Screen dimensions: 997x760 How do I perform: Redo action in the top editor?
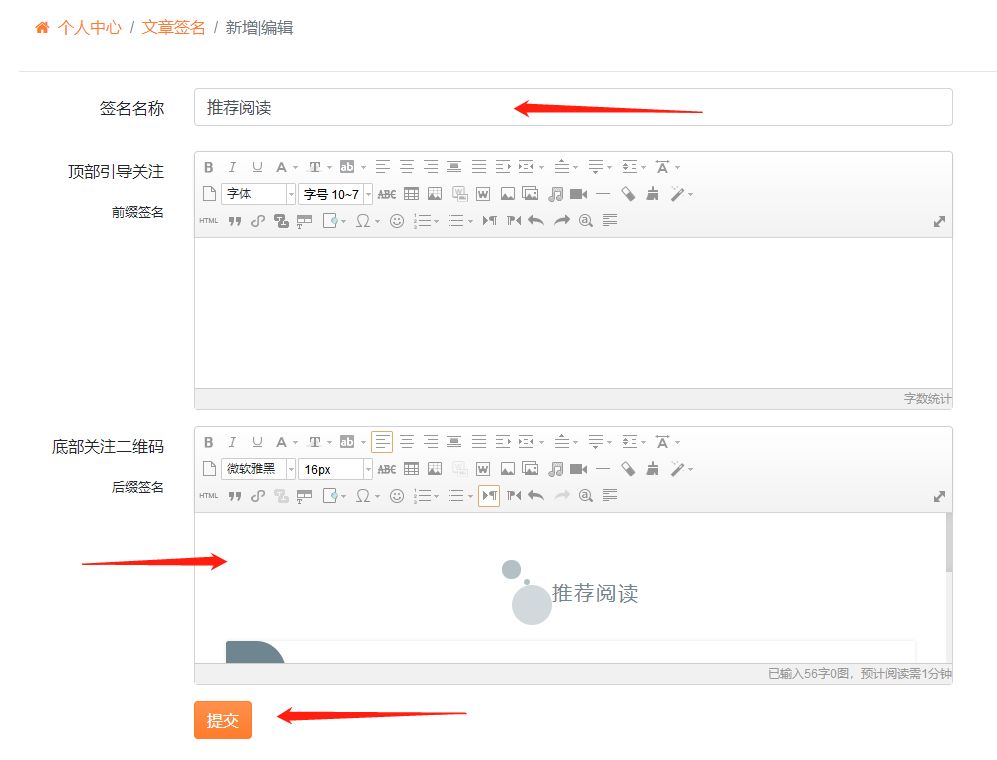561,221
